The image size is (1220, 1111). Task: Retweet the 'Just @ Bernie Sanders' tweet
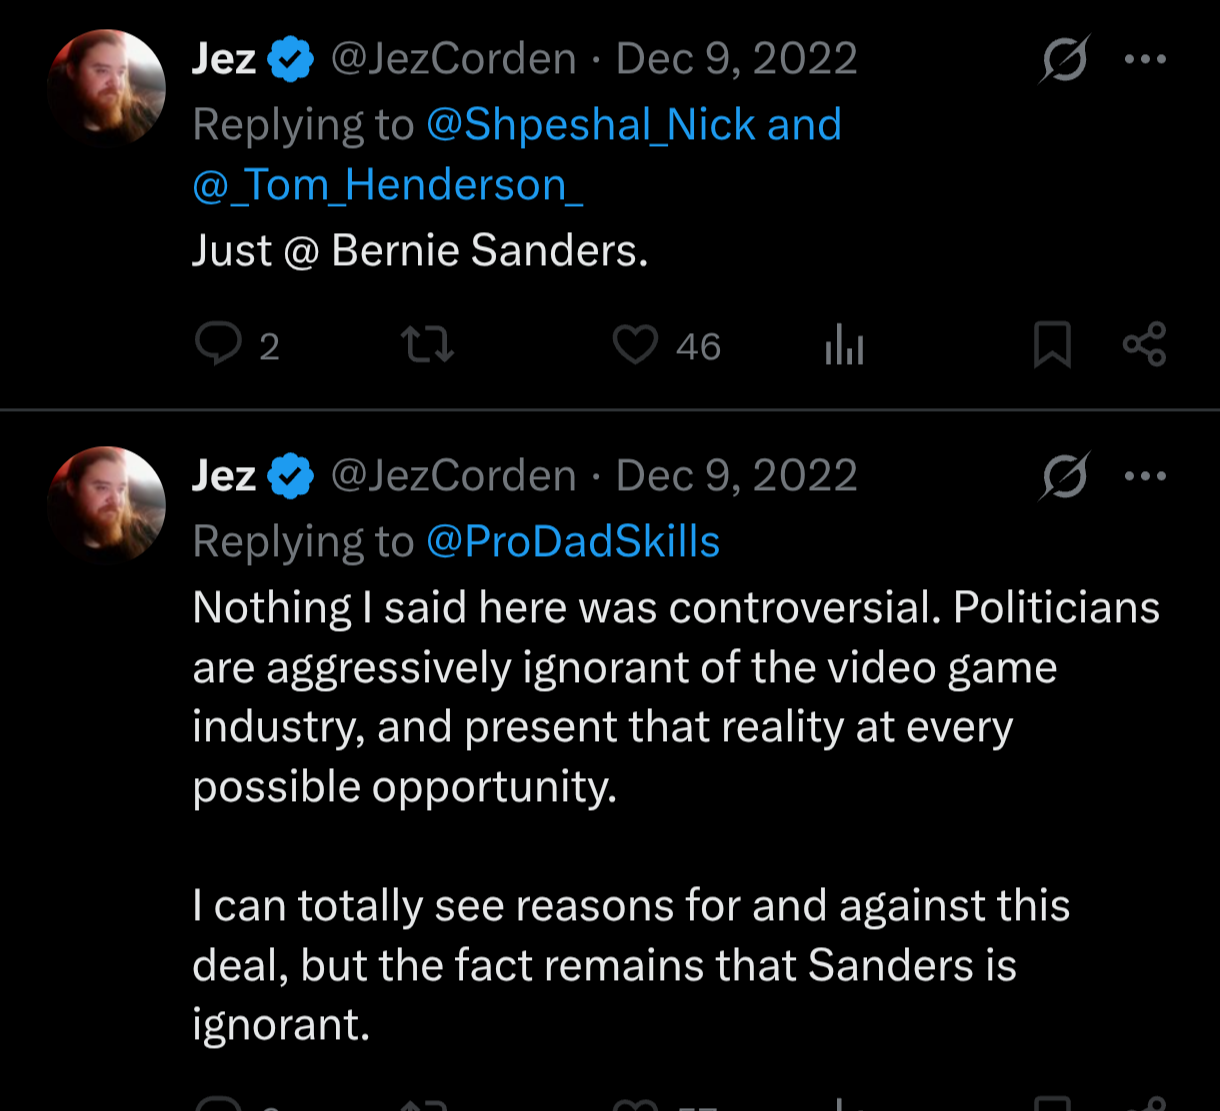[x=427, y=346]
